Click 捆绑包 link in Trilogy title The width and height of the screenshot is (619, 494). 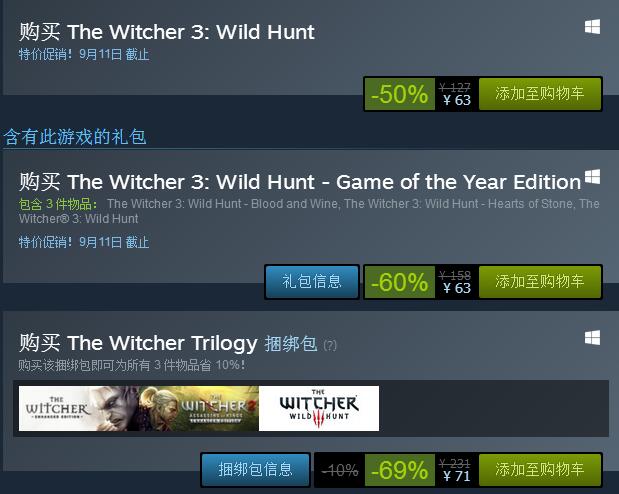point(291,344)
